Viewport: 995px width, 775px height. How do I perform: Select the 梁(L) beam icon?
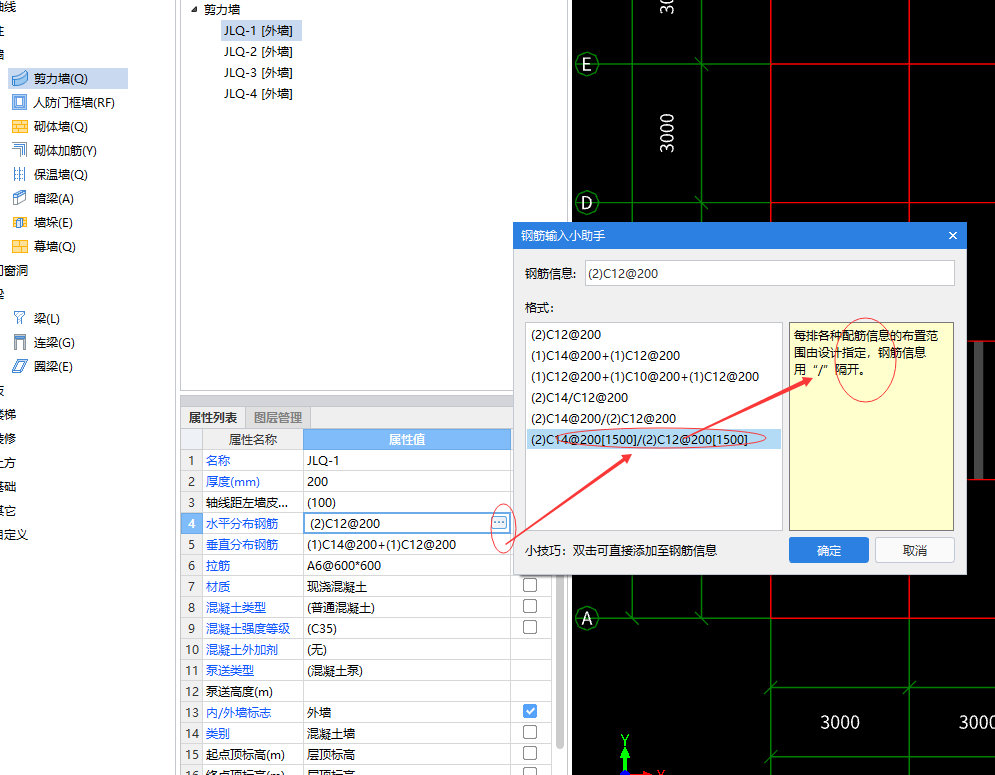[x=20, y=318]
